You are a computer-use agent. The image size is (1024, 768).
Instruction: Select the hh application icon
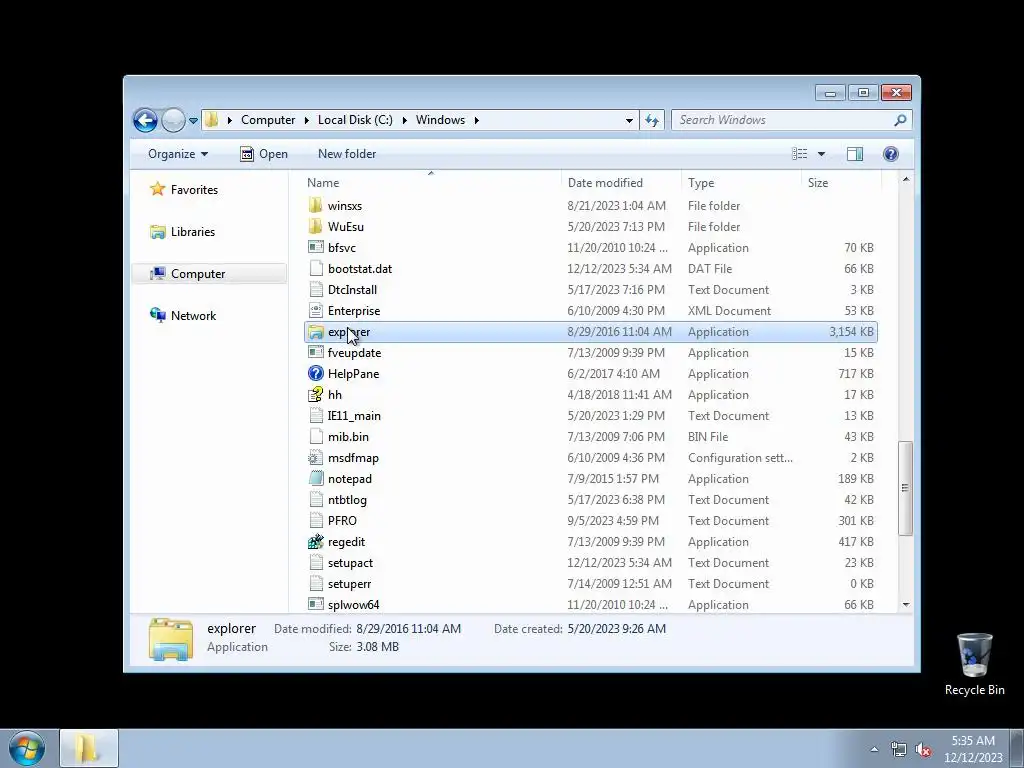tap(315, 394)
